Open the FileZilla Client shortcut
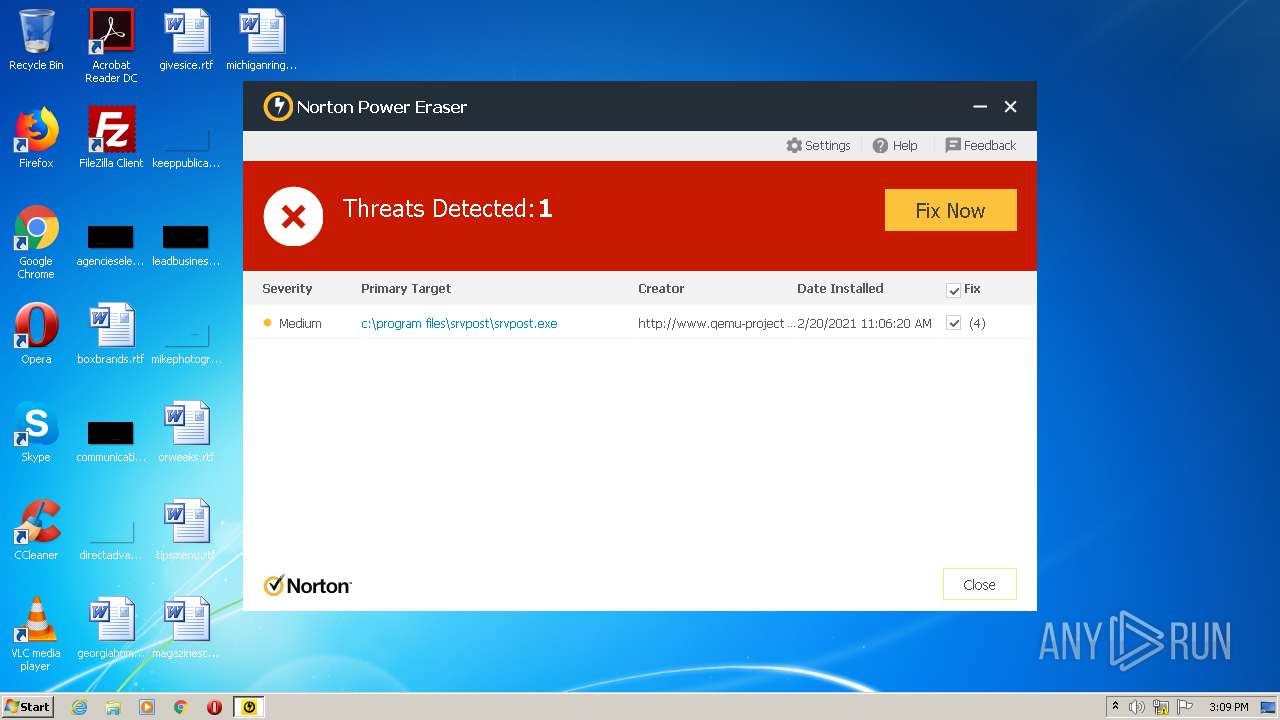Screen dimensions: 1280x720 coord(111,138)
